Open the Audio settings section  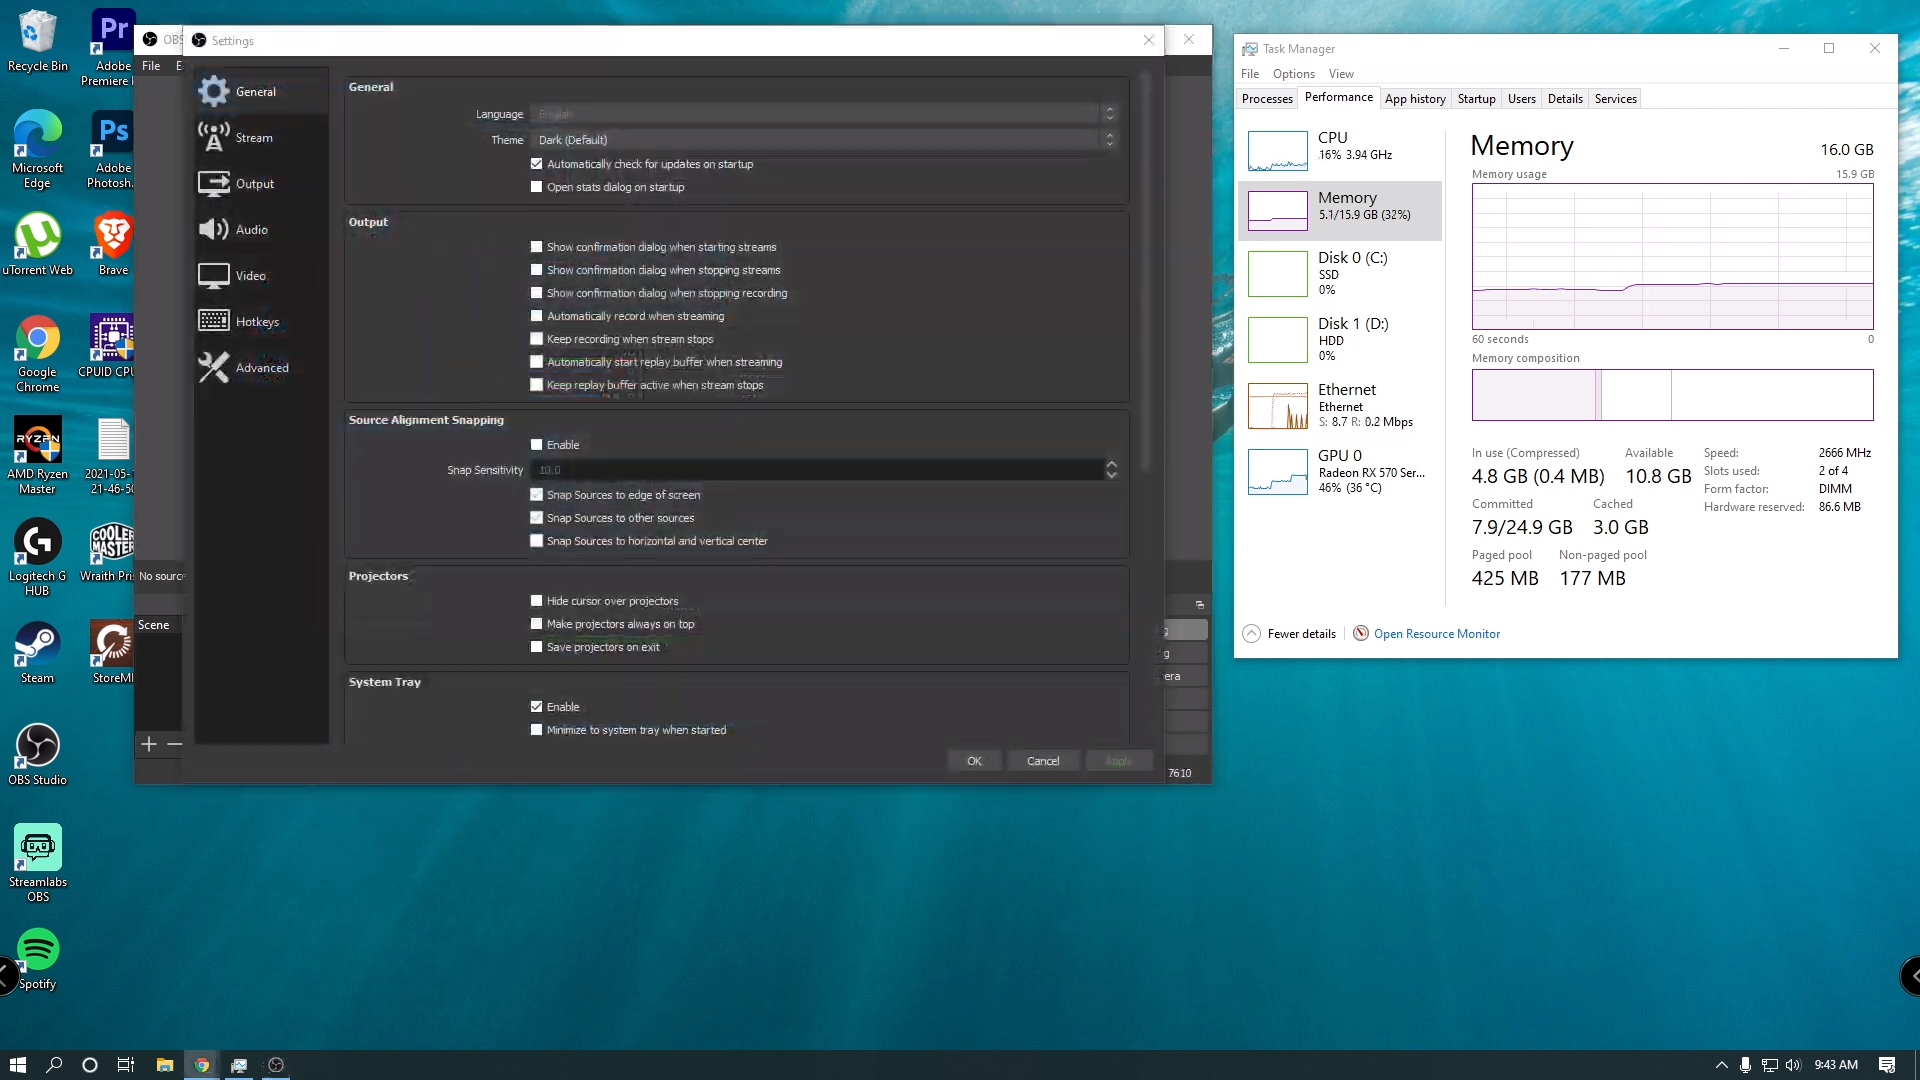262,230
